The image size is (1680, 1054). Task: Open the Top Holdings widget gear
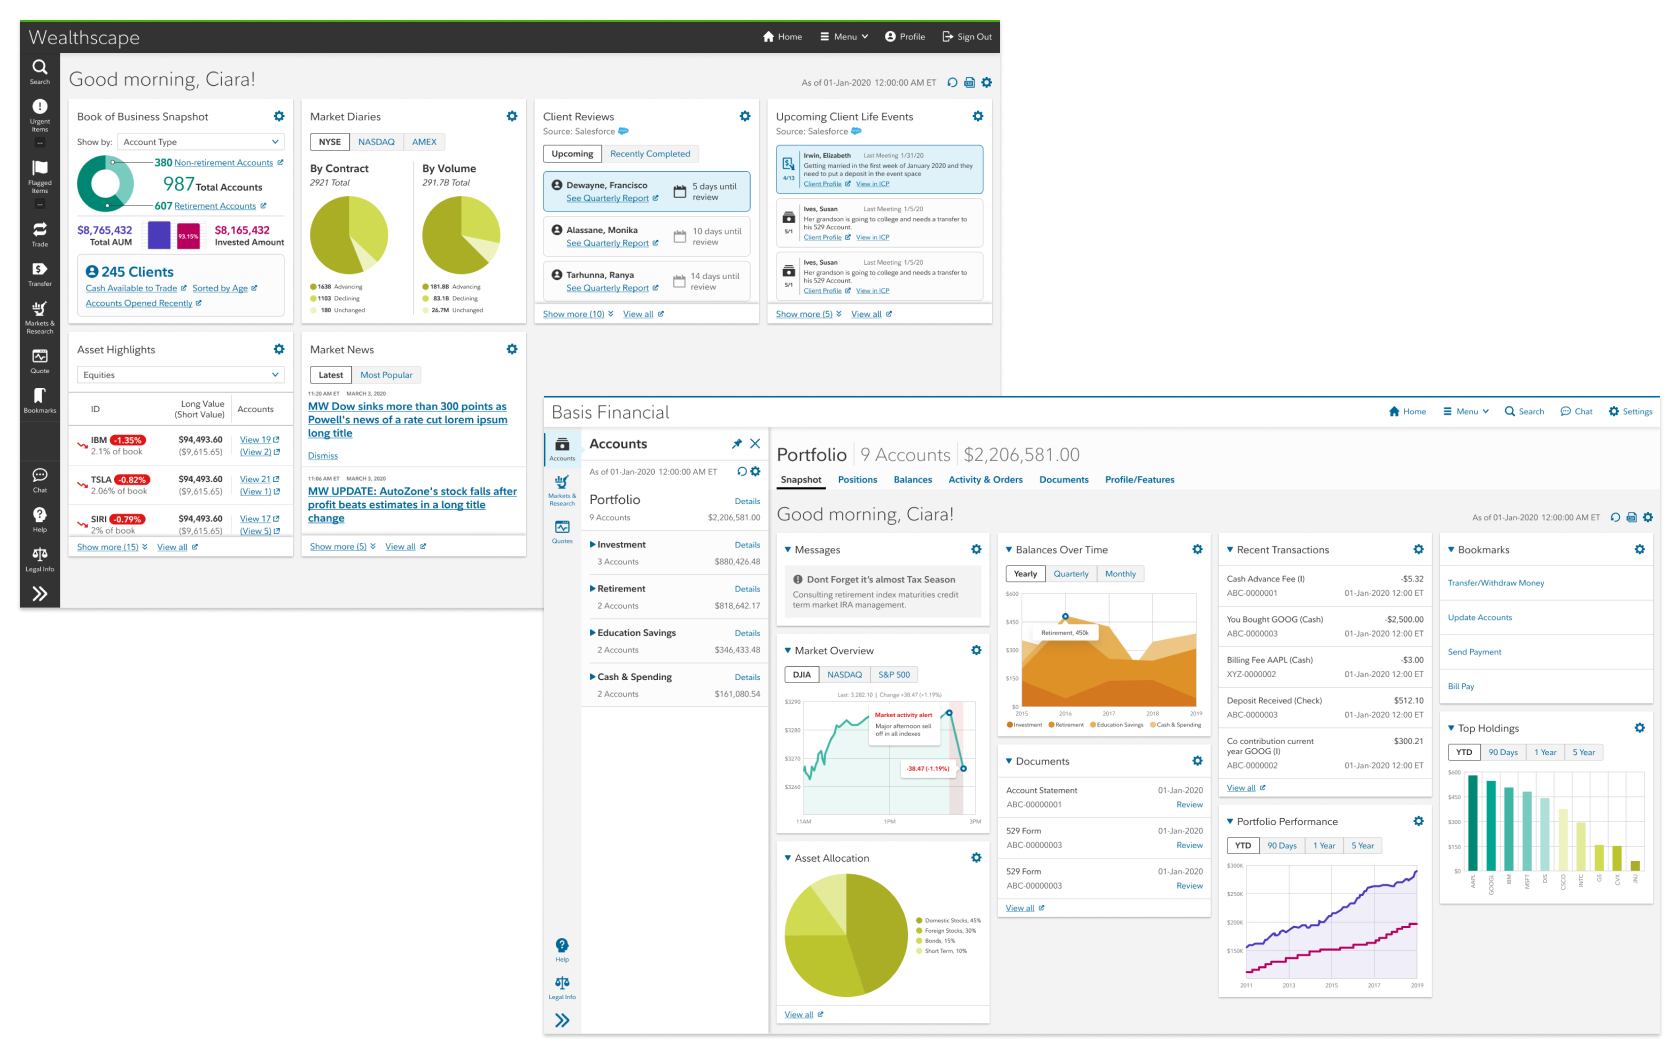1639,728
